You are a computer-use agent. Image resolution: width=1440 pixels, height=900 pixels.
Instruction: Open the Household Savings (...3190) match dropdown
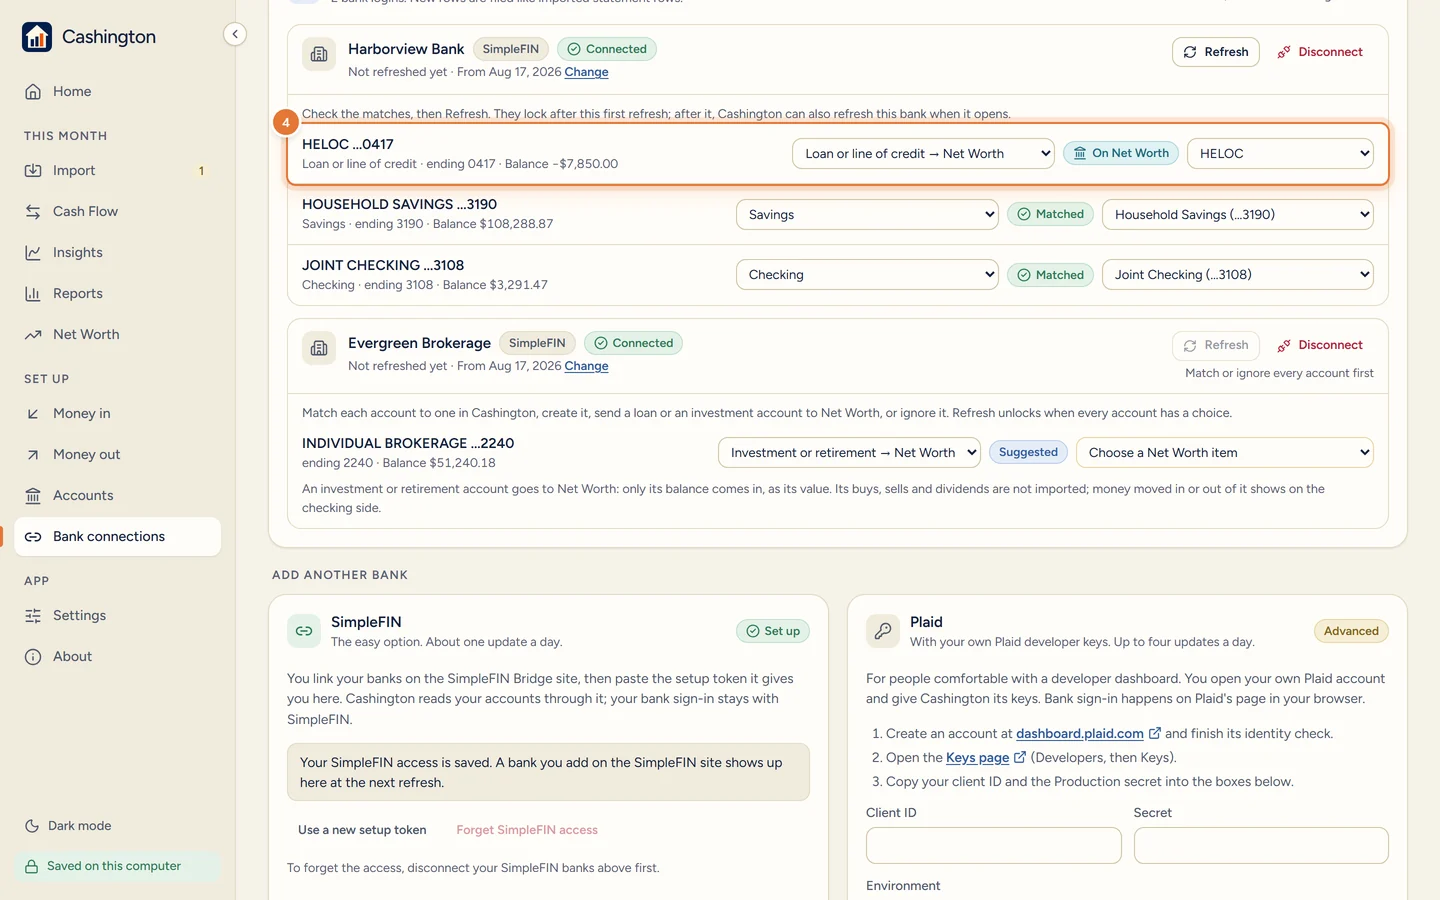1238,215
